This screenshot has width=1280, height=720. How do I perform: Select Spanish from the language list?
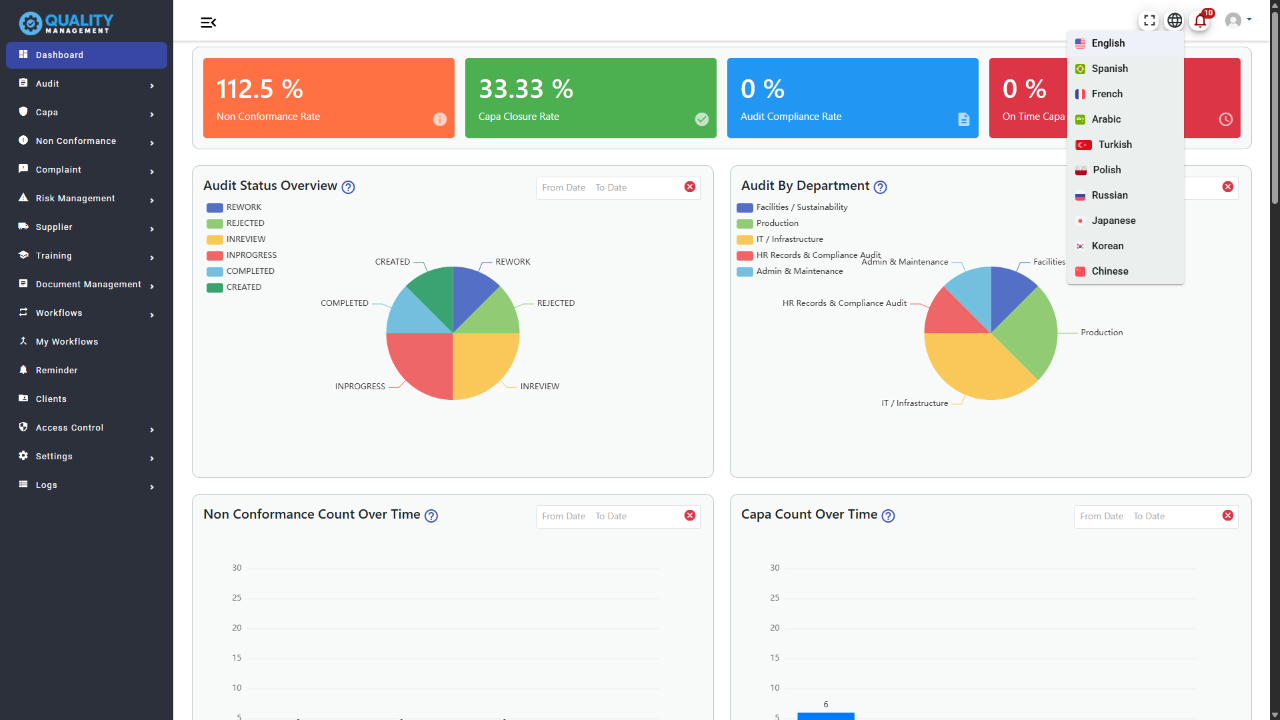pyautogui.click(x=1109, y=69)
